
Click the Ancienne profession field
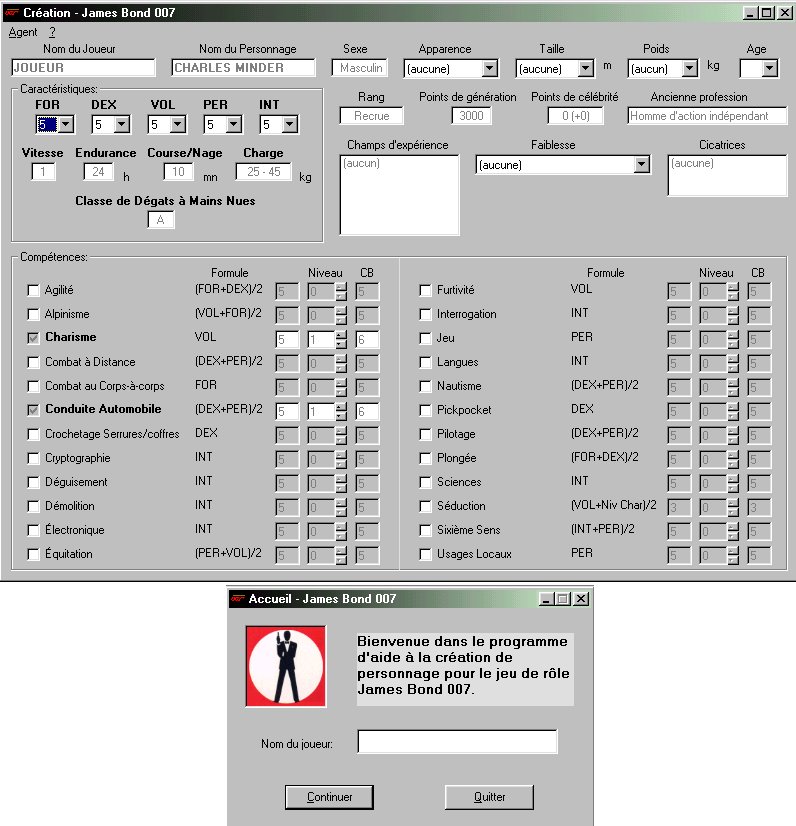coord(707,116)
